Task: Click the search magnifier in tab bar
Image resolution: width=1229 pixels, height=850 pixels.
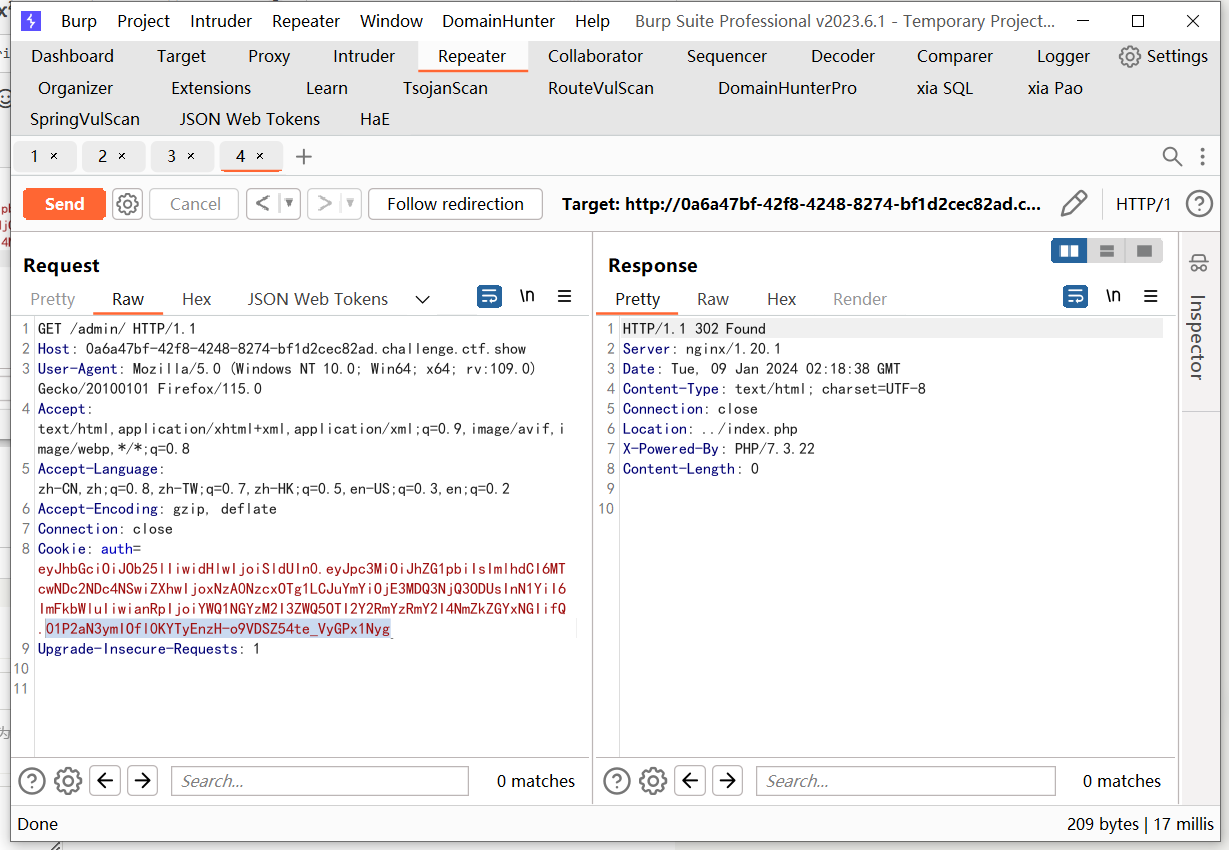Action: tap(1172, 156)
